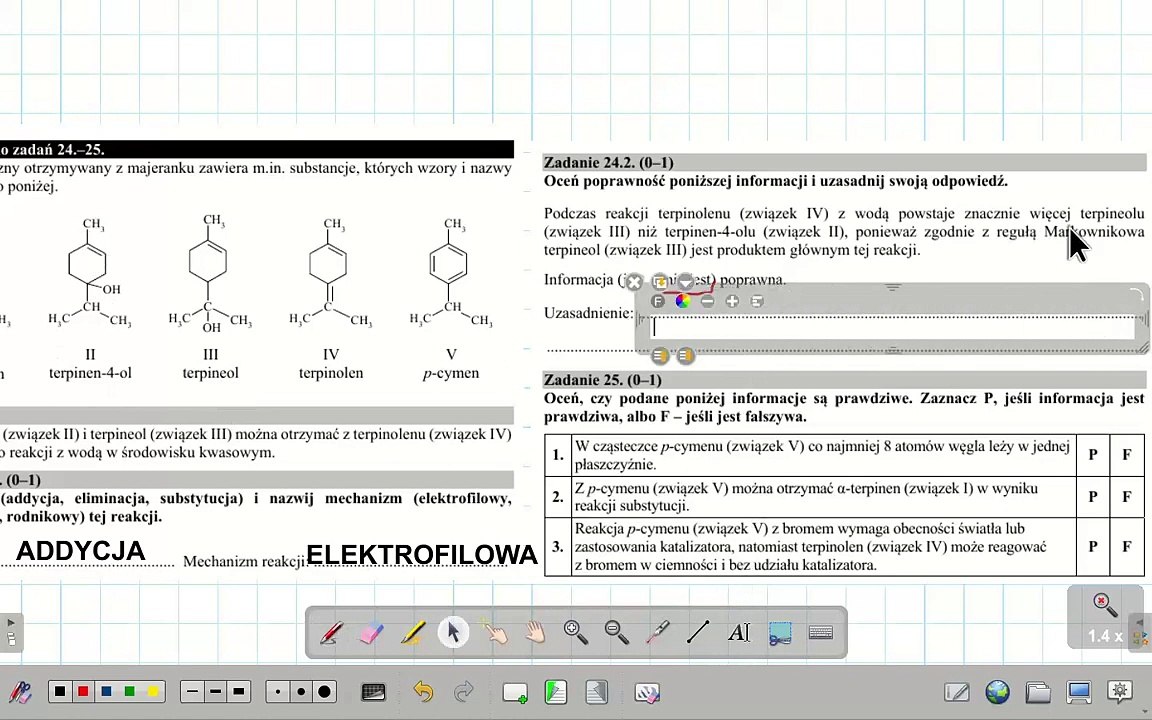Viewport: 1152px width, 720px height.
Task: Select the blue pen color
Action: [x=107, y=692]
